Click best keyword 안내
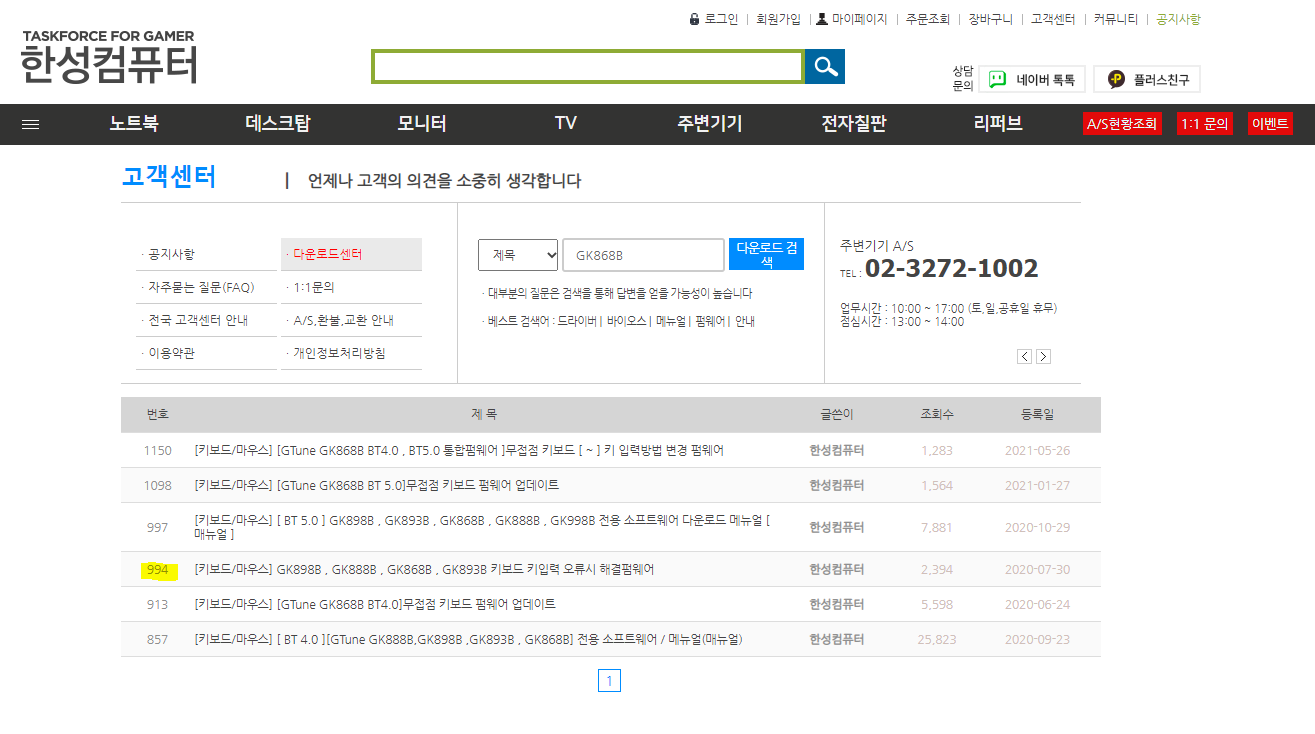1315x734 pixels. (x=745, y=321)
